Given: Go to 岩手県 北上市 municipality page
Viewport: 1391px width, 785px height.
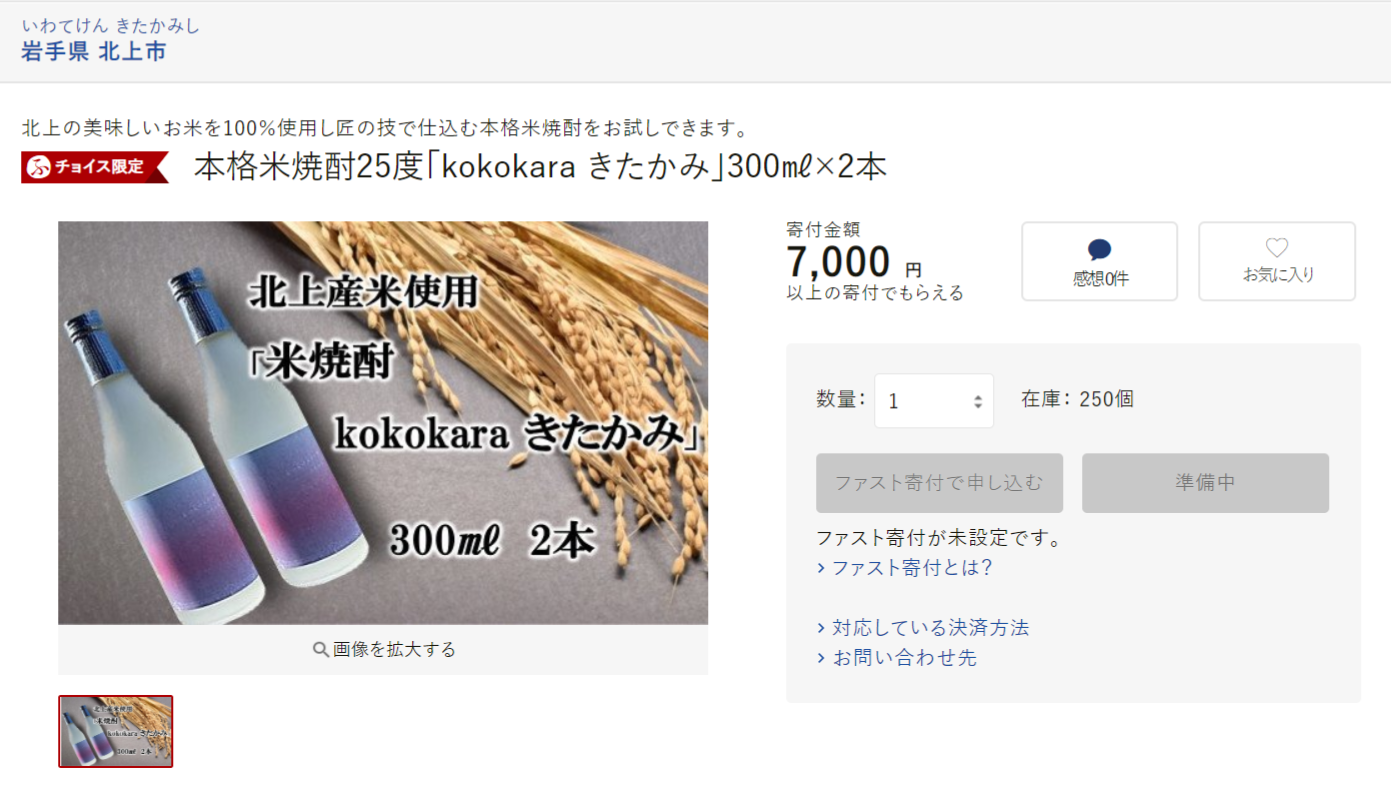Looking at the screenshot, I should [93, 52].
